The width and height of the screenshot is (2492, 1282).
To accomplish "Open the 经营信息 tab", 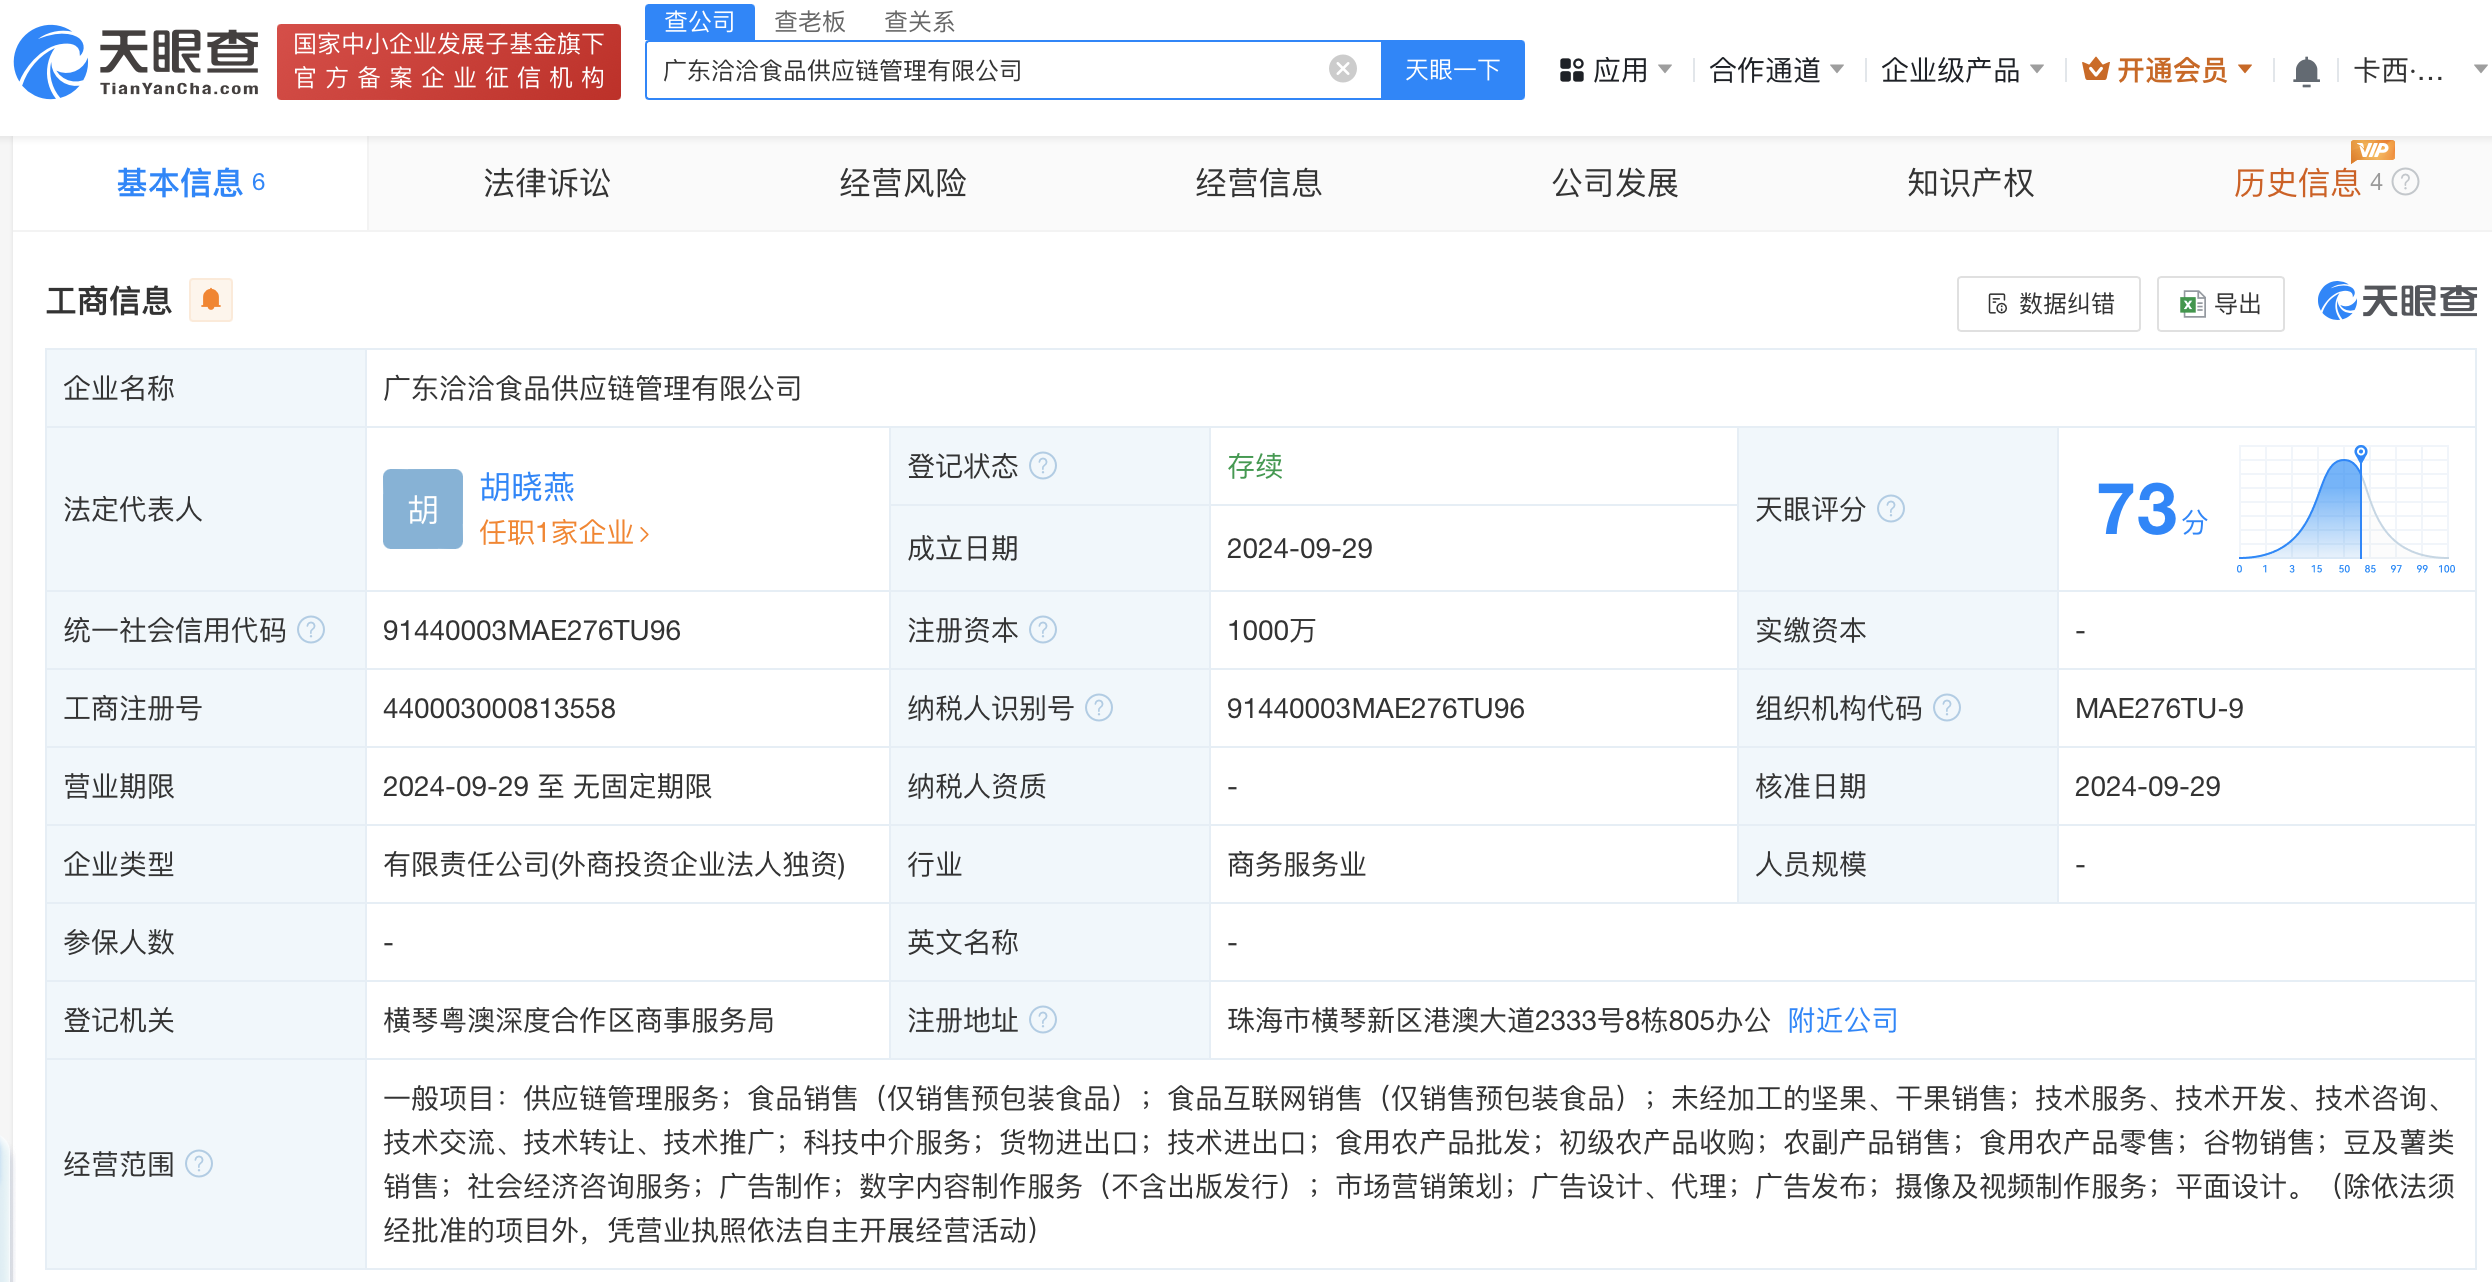I will pos(1259,183).
